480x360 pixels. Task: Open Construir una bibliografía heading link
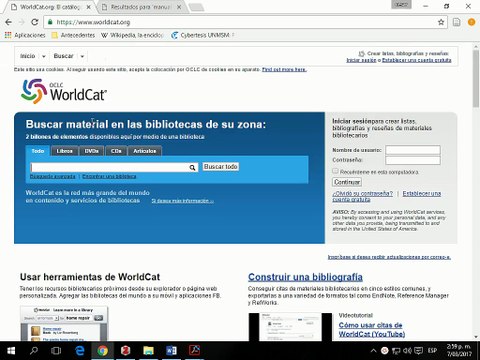[305, 277]
